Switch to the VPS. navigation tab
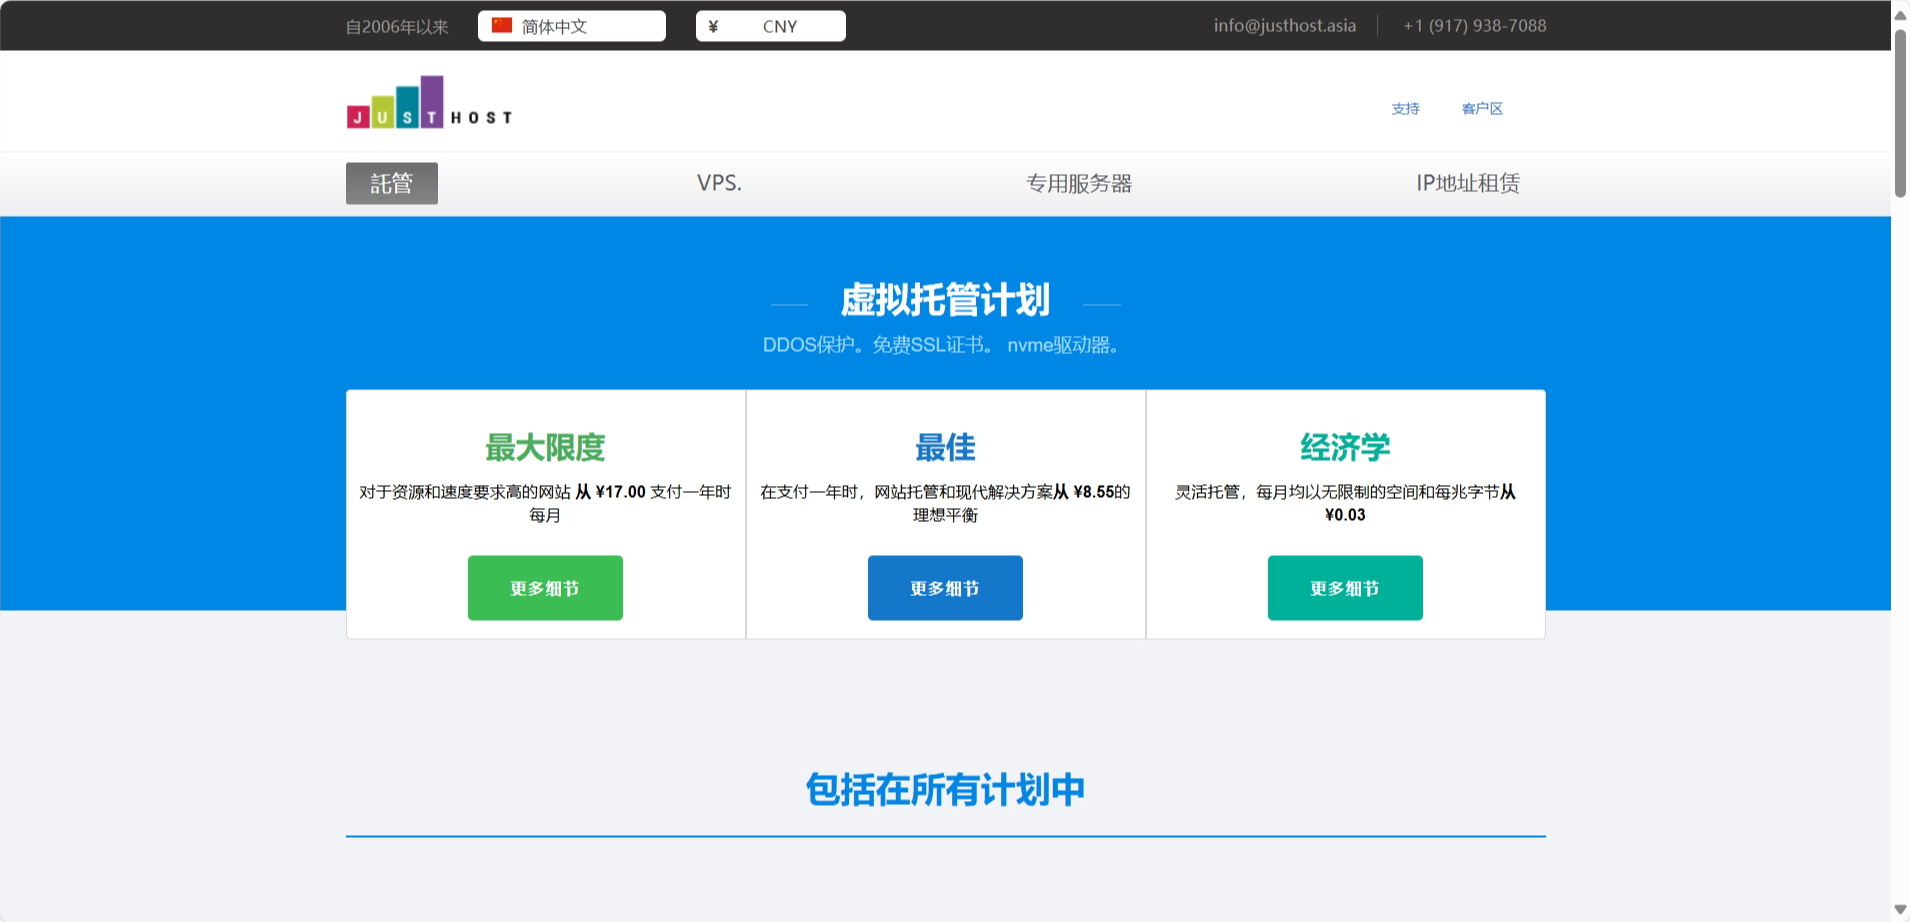Image resolution: width=1910 pixels, height=922 pixels. (718, 183)
